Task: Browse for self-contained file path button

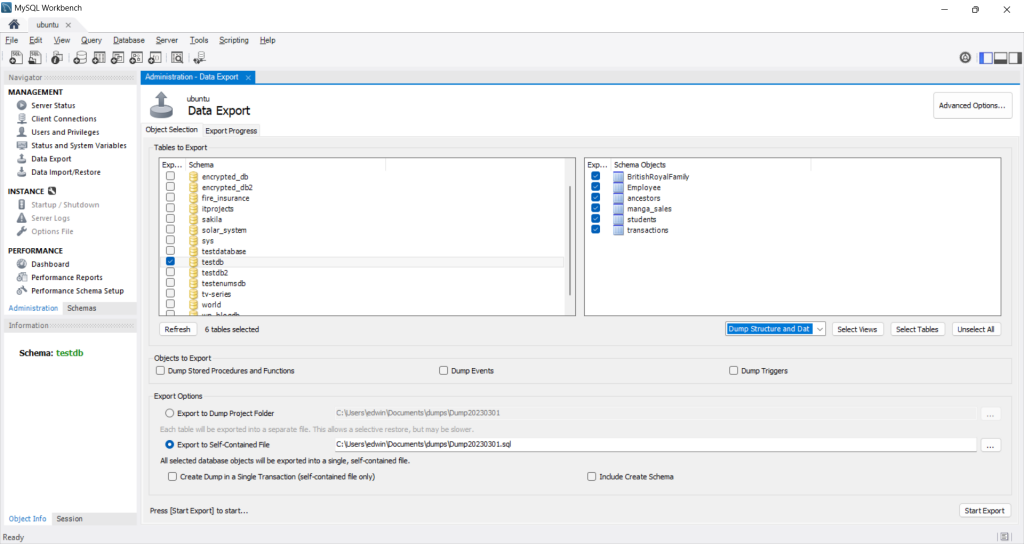Action: (991, 445)
